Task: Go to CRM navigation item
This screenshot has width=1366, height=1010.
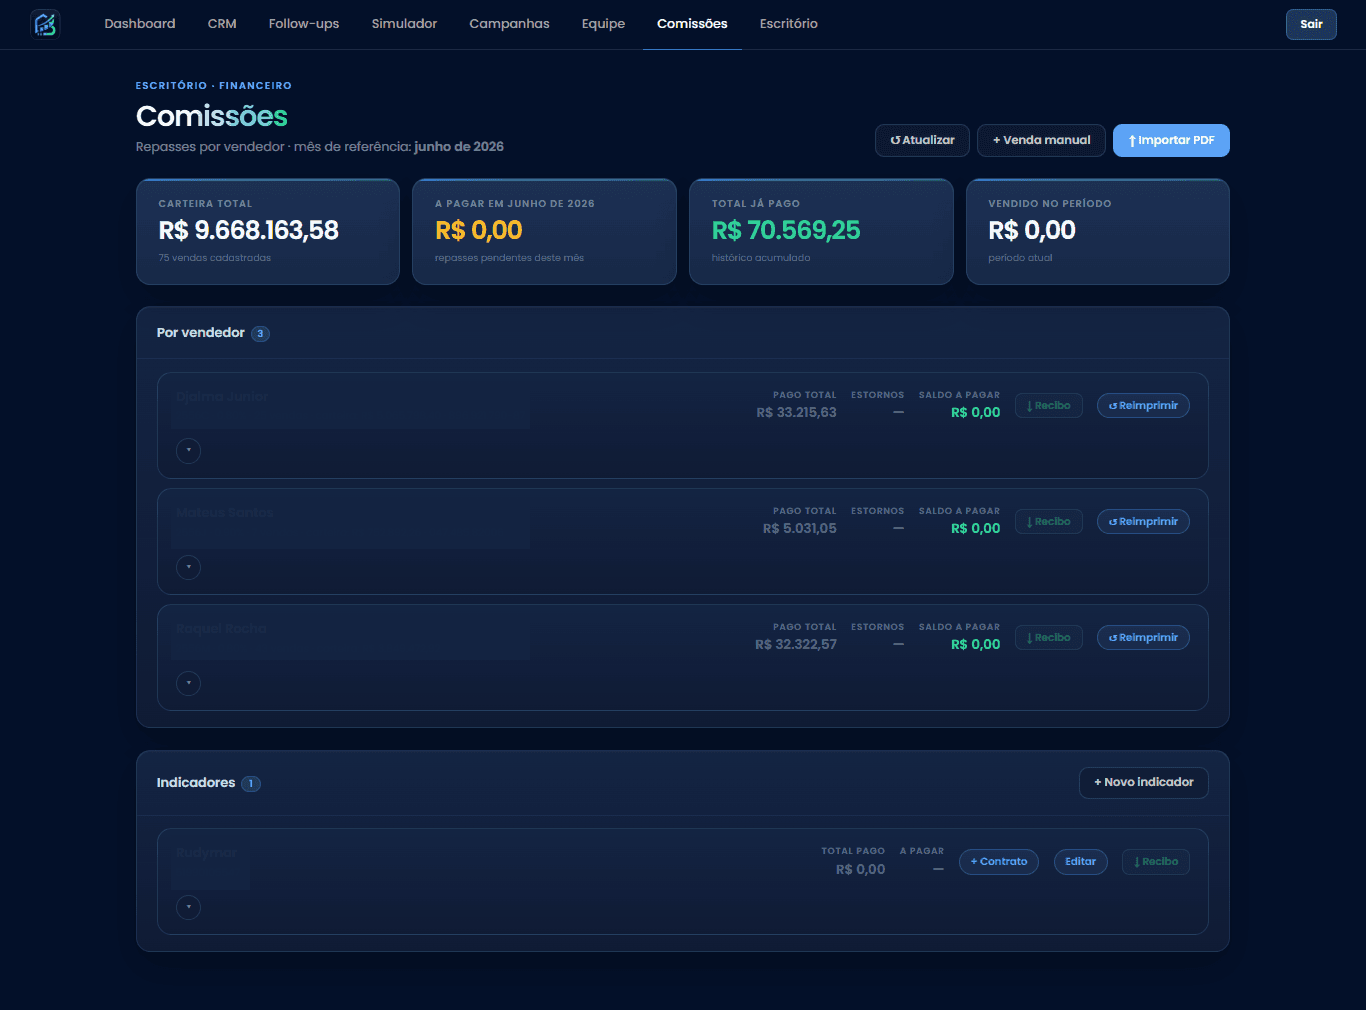Action: [x=222, y=24]
